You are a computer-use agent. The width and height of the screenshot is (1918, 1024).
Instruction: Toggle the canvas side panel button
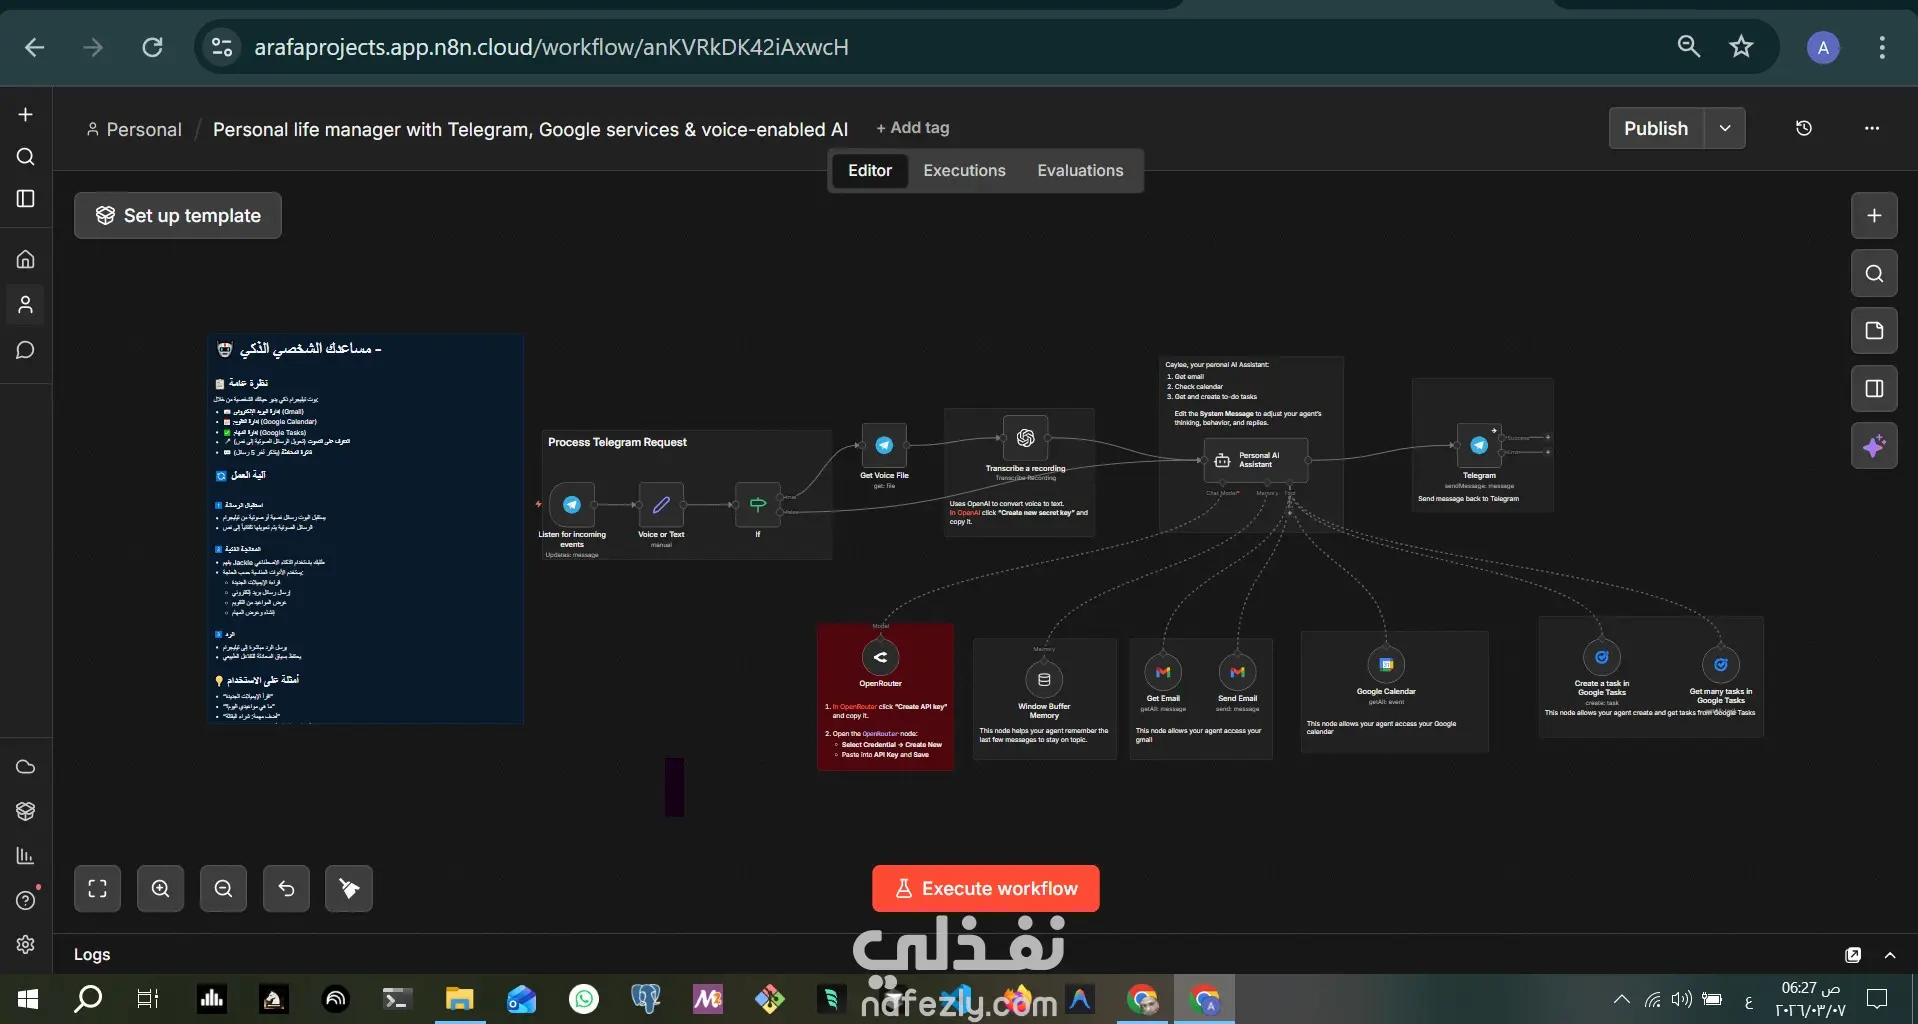(x=1874, y=389)
